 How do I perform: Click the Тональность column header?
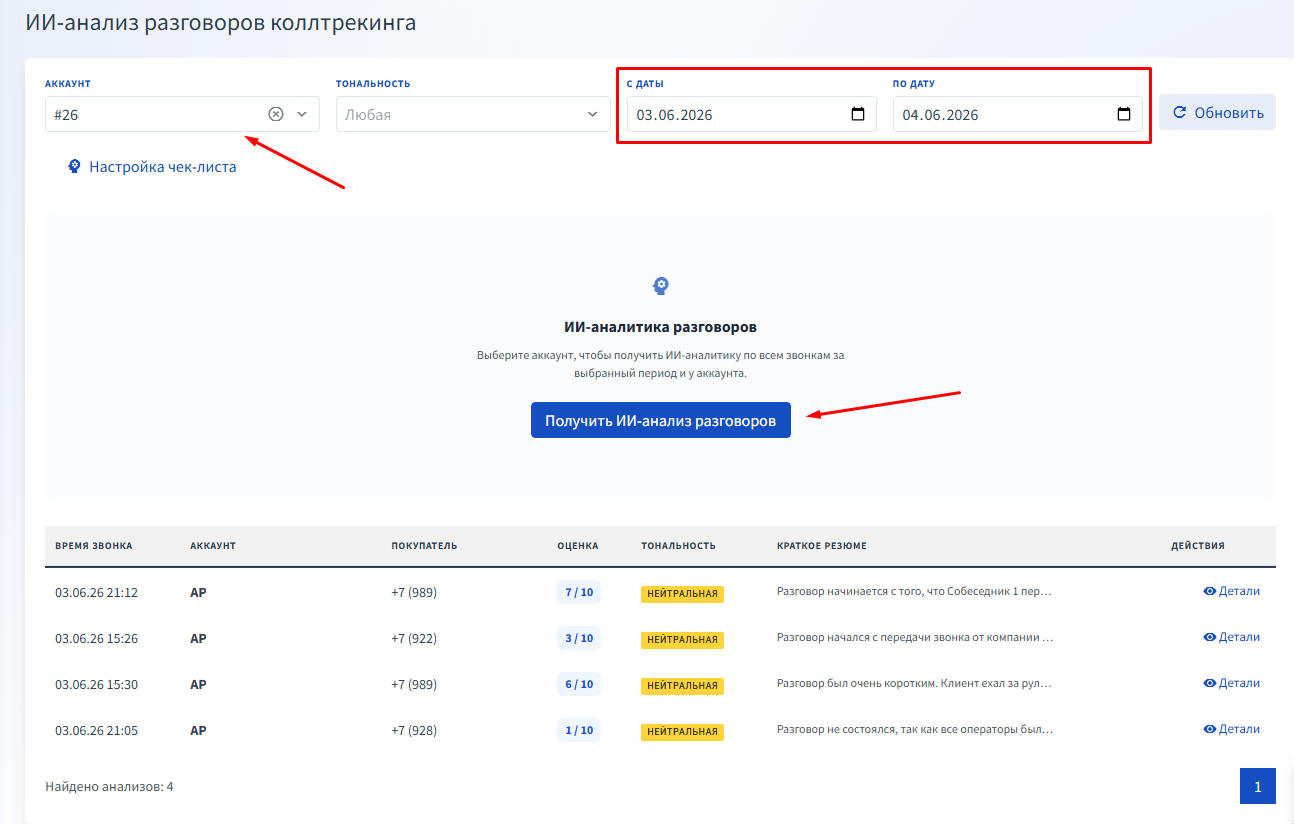(678, 546)
